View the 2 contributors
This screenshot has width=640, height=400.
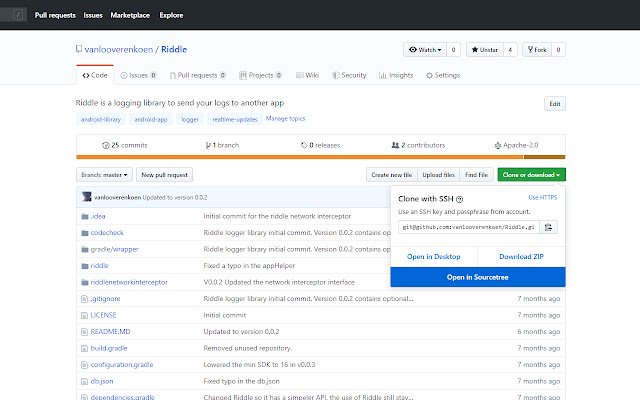pyautogui.click(x=418, y=145)
